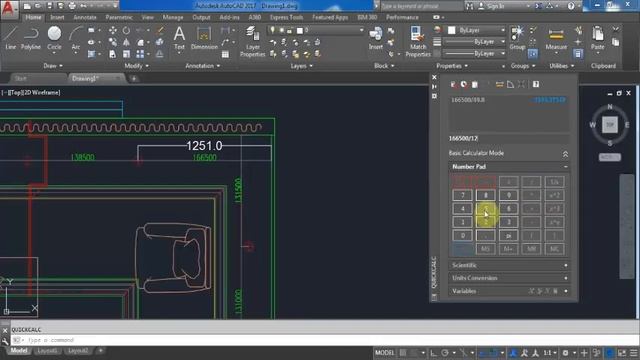The height and width of the screenshot is (360, 640).
Task: Switch to Layout1 tab
Action: [x=47, y=351]
